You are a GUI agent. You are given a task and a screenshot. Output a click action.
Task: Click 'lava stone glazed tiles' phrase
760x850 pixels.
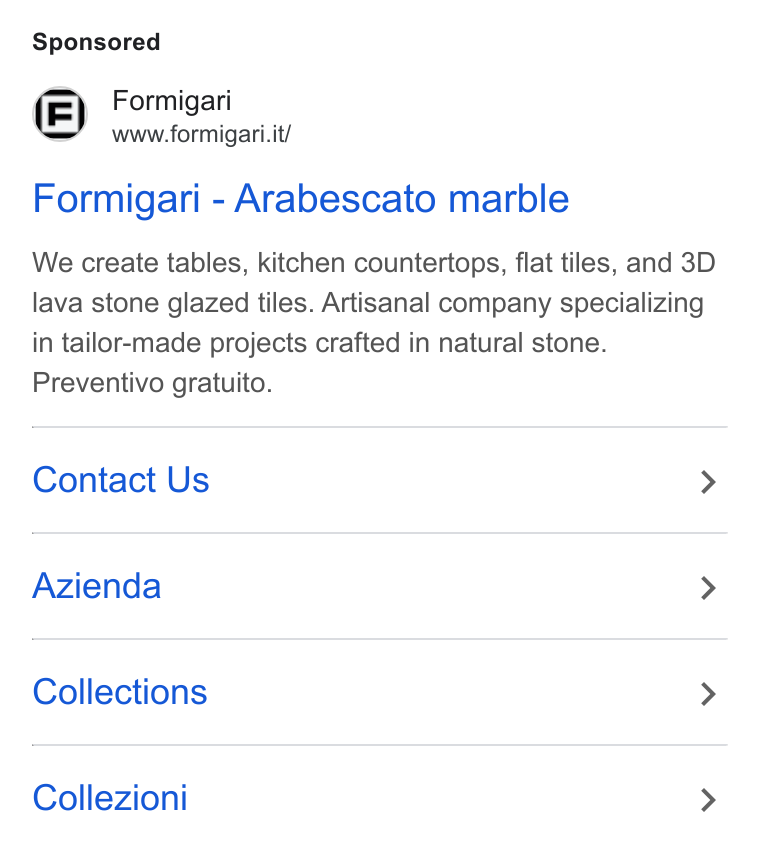coord(173,304)
